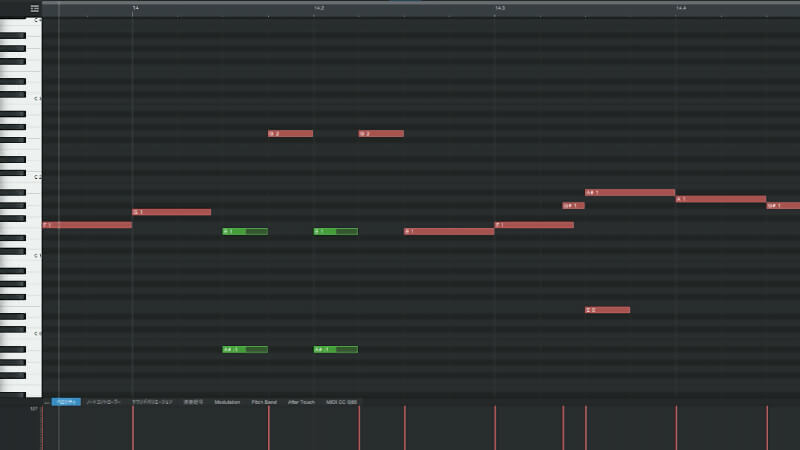Switch to the After Touch lane tab
This screenshot has width=800, height=450.
pyautogui.click(x=302, y=402)
